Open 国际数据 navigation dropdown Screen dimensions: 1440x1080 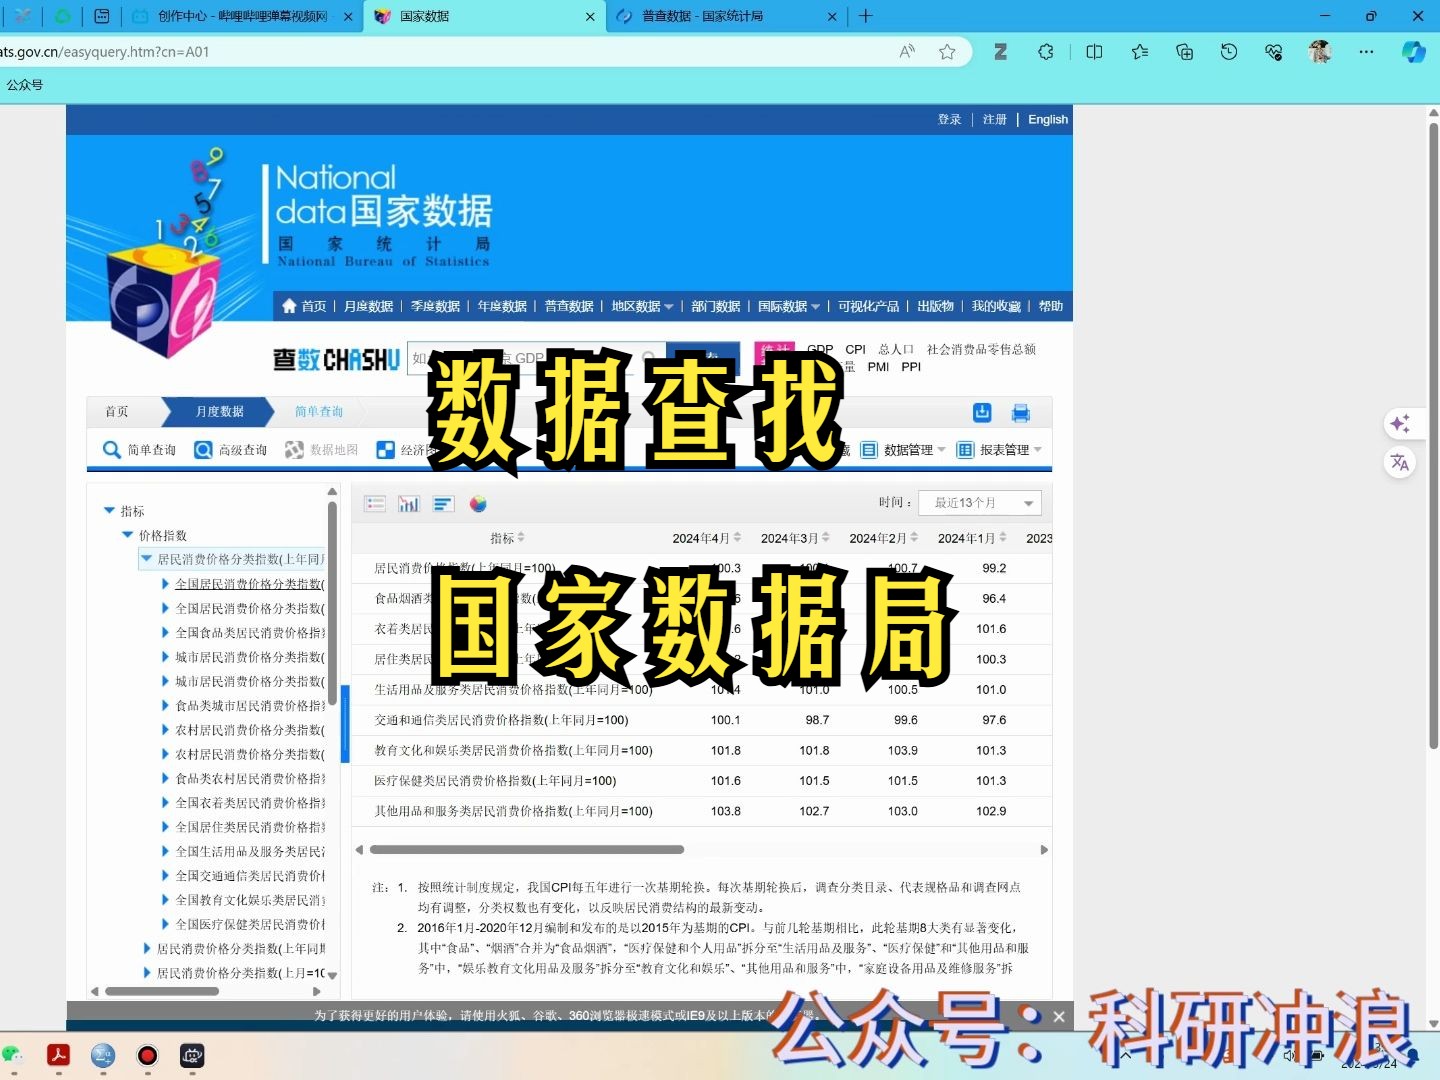pyautogui.click(x=788, y=306)
